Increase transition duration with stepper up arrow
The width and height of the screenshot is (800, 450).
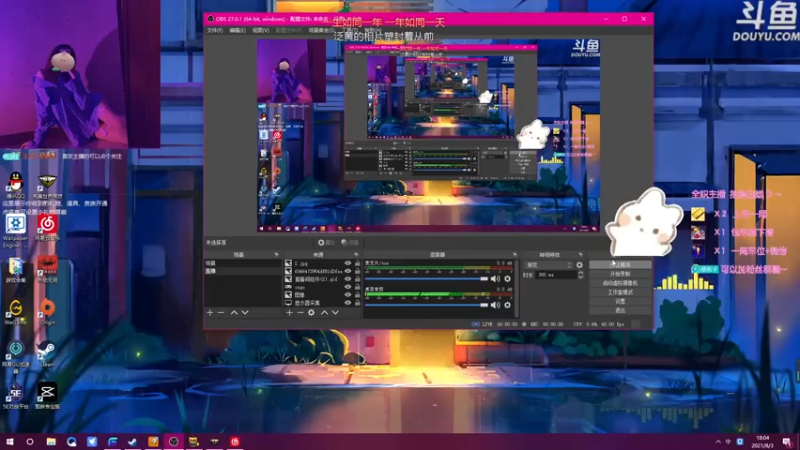click(581, 273)
